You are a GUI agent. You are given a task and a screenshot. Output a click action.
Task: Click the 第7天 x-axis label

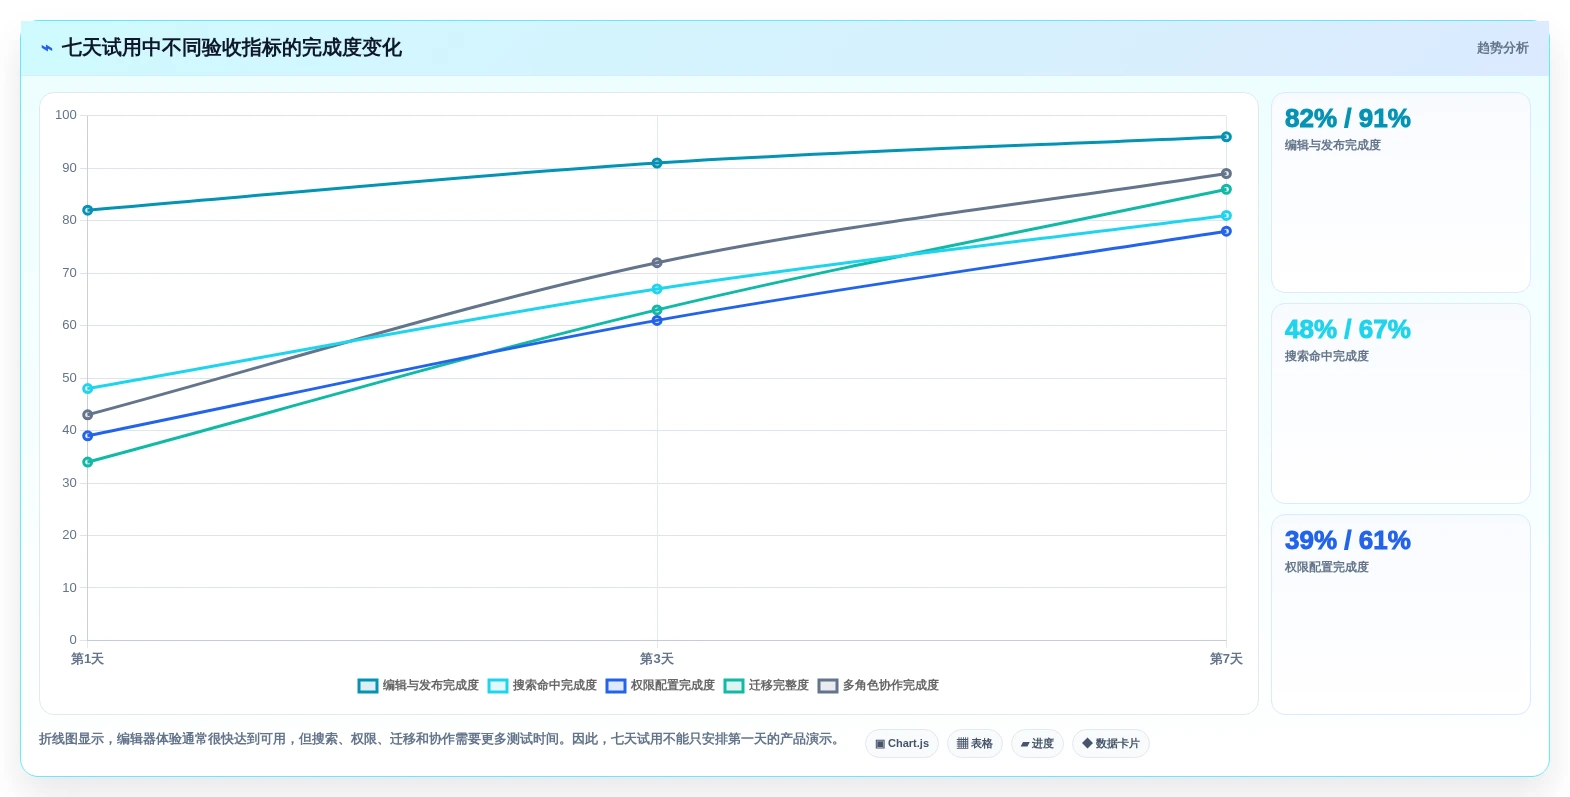pos(1226,659)
